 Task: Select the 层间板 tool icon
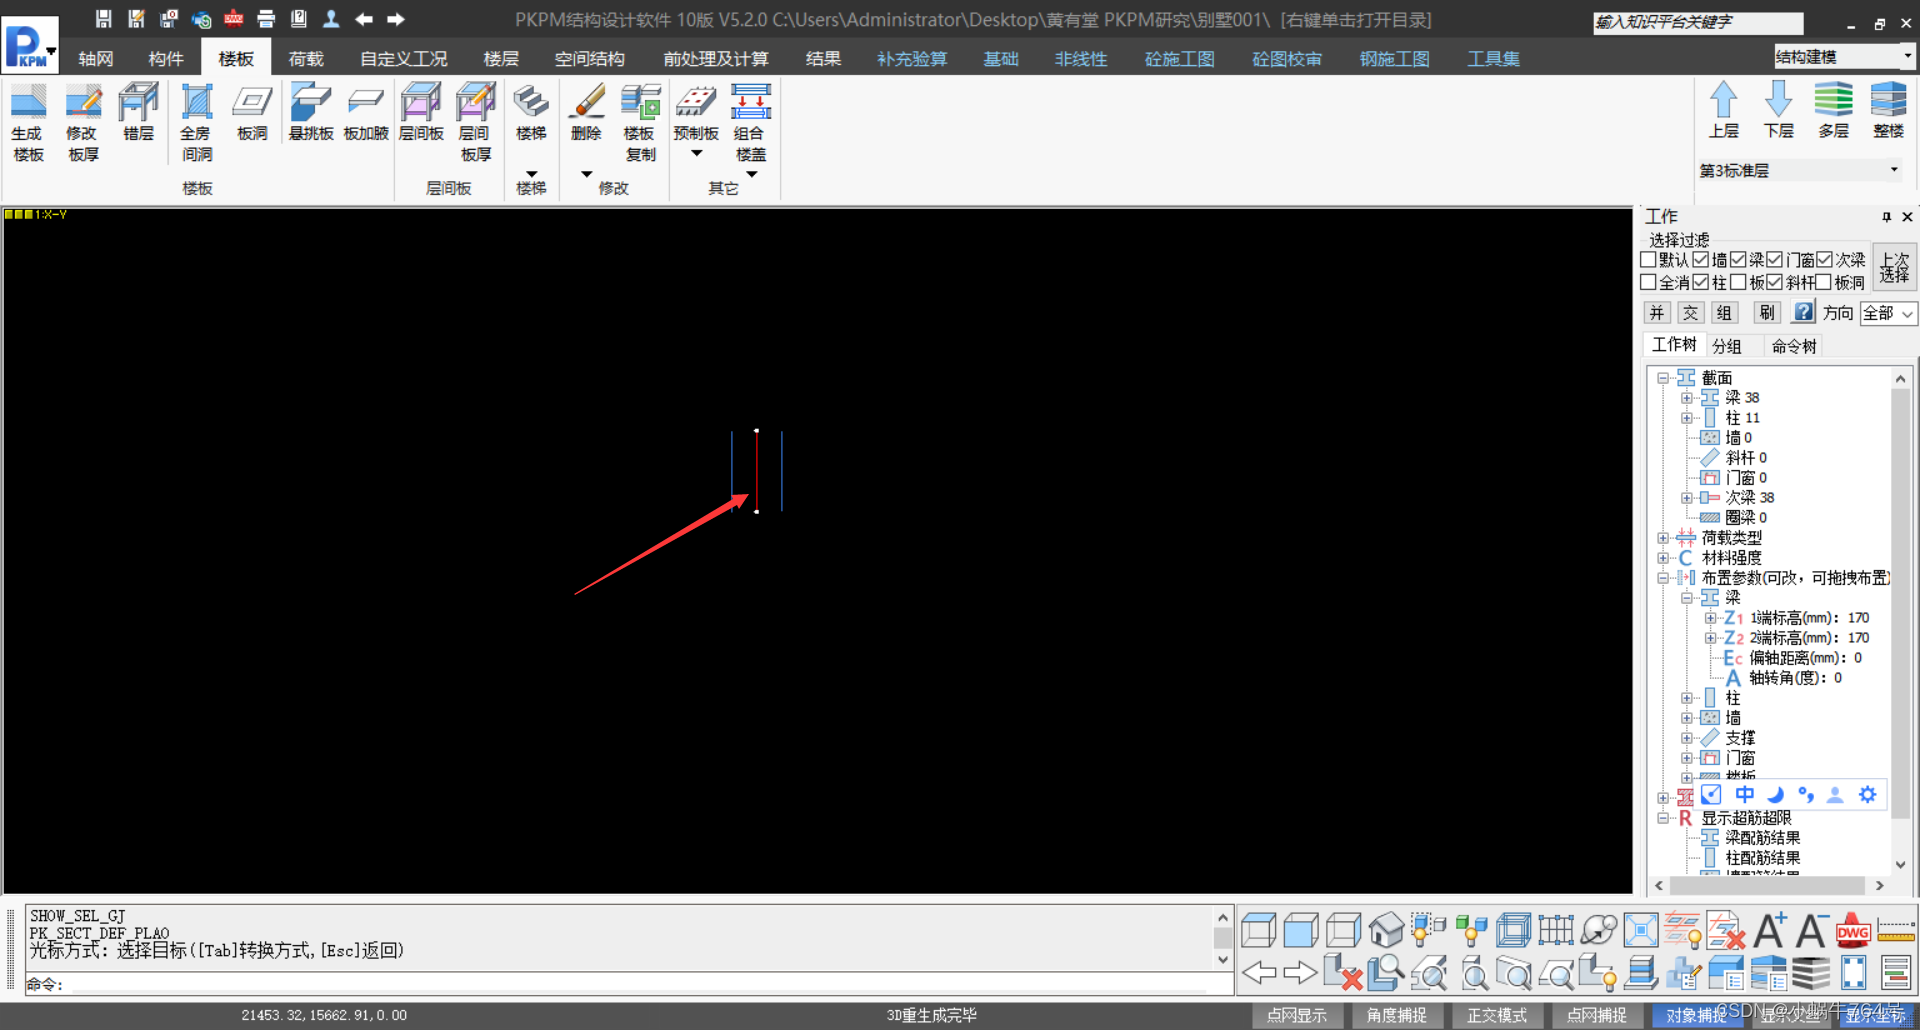(x=421, y=112)
